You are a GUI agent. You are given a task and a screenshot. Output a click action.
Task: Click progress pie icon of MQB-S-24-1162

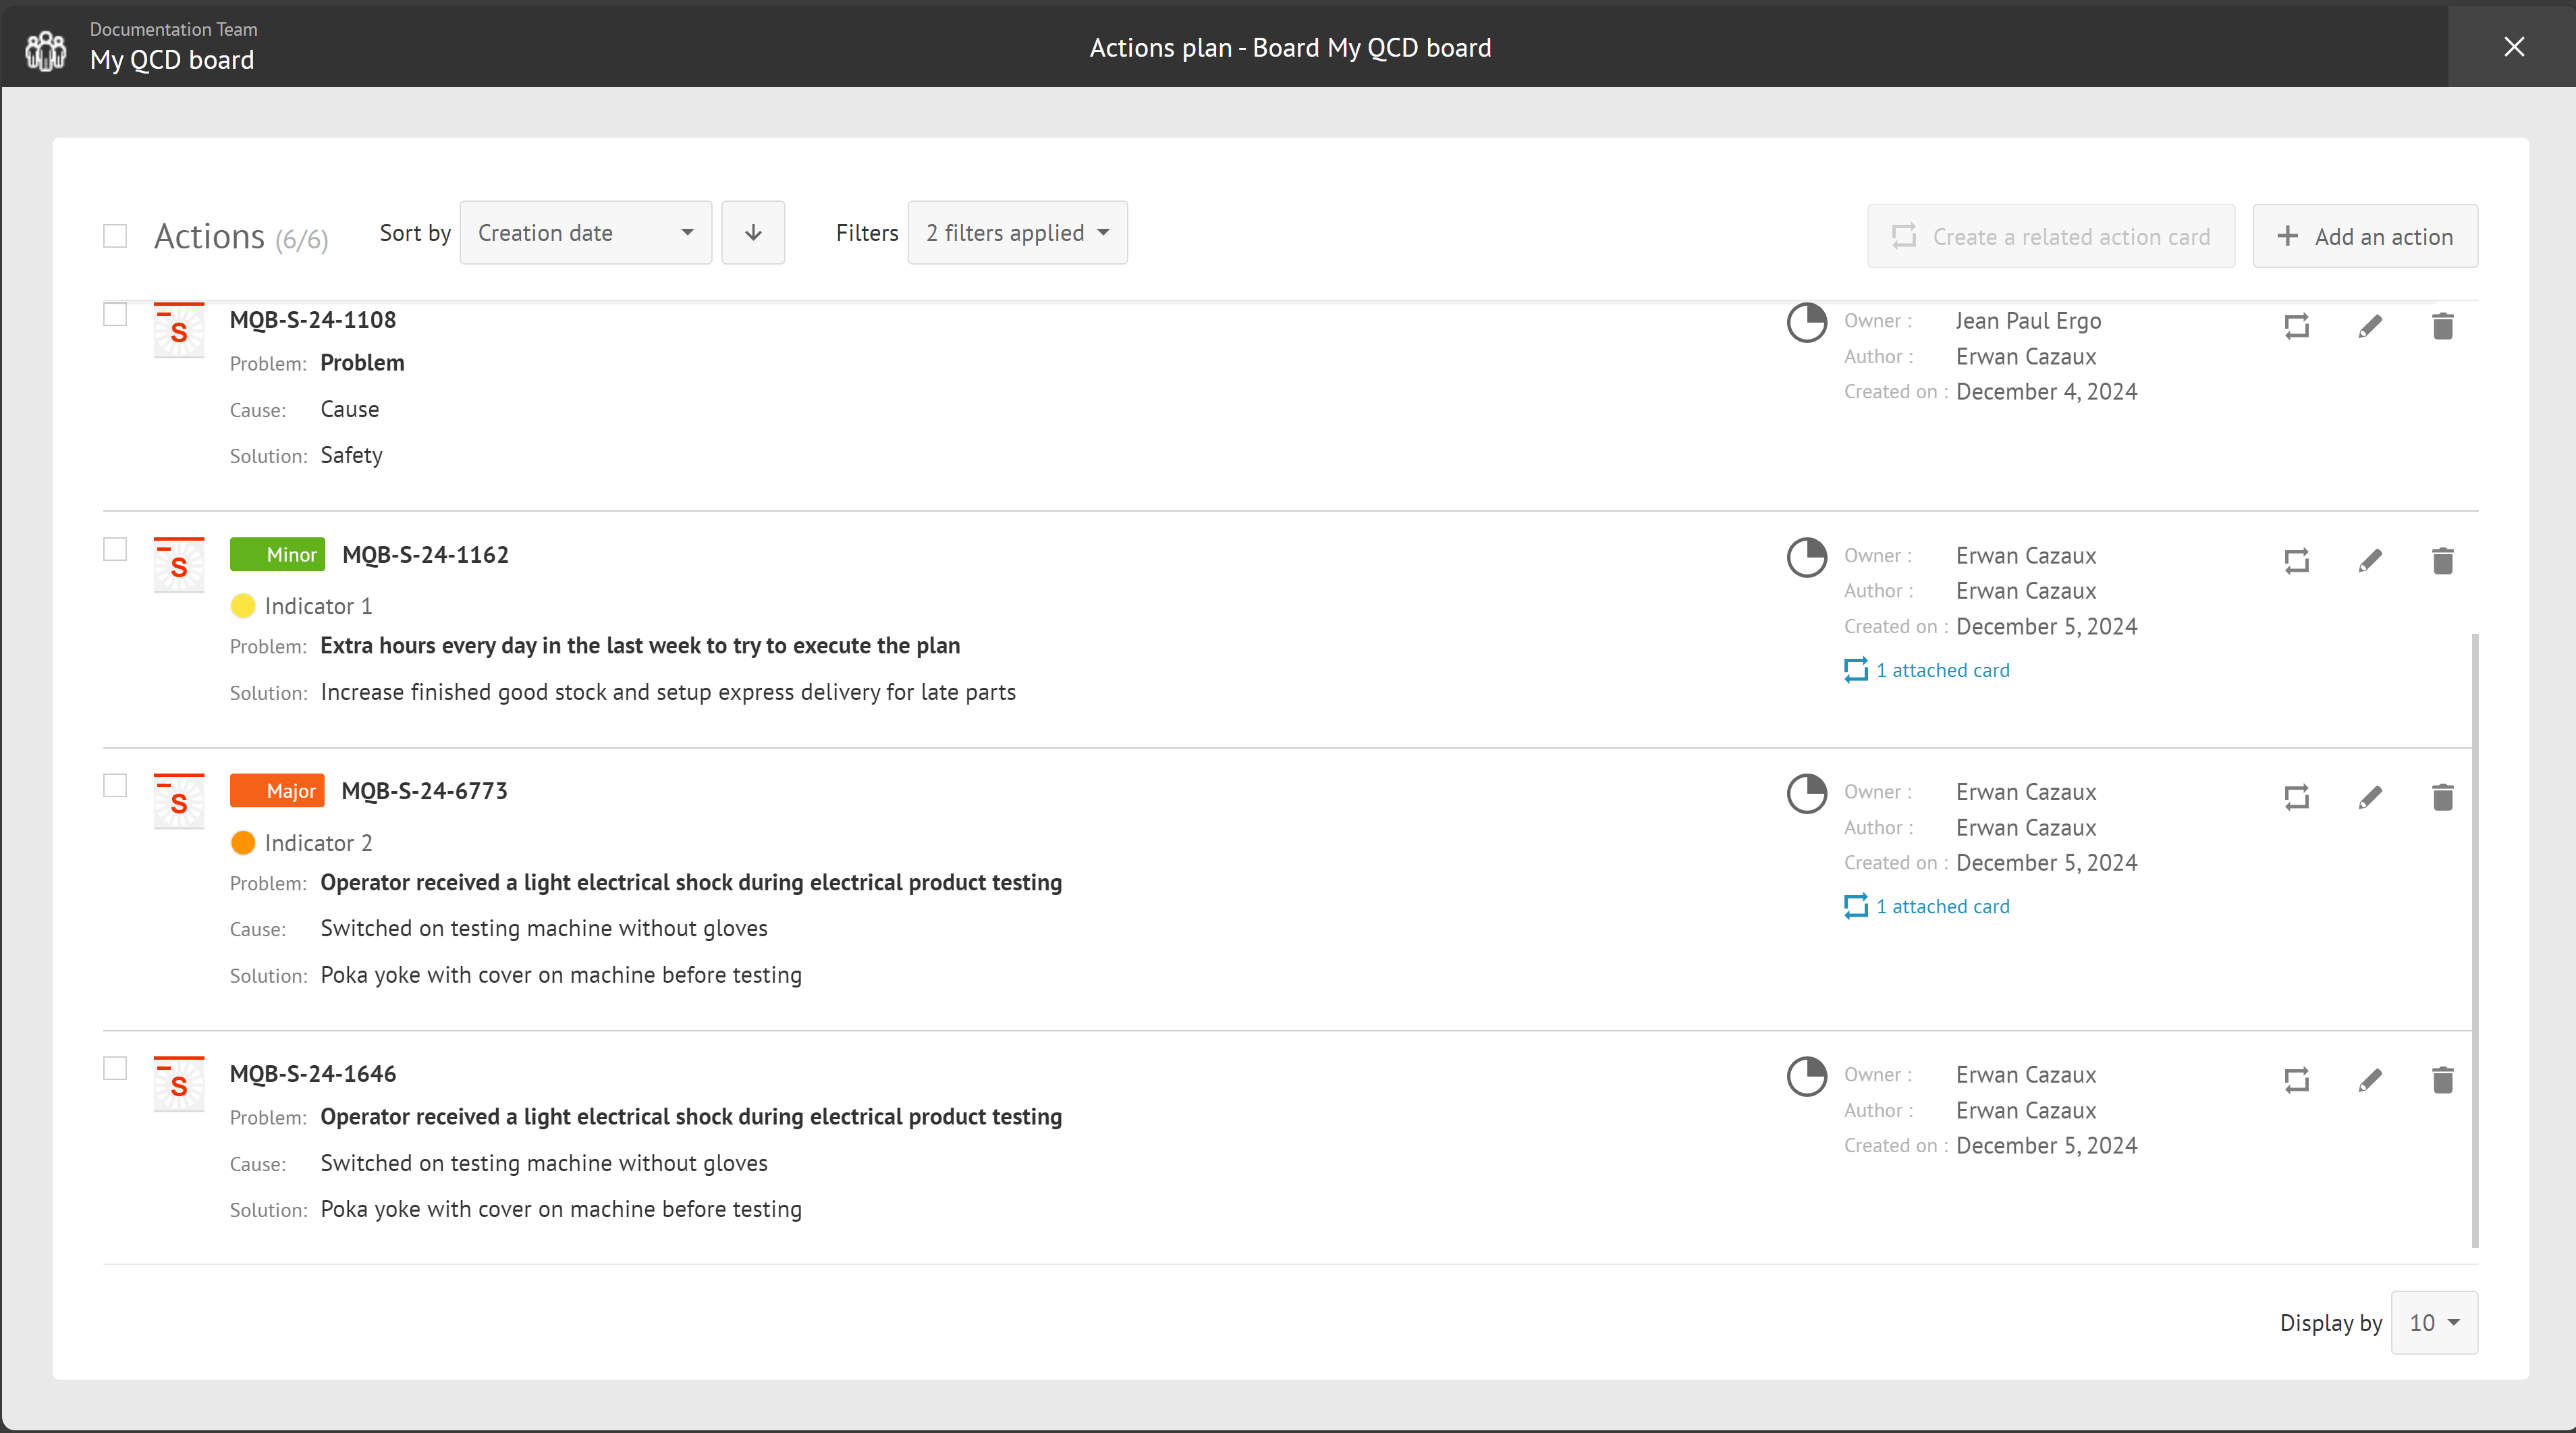[x=1806, y=558]
